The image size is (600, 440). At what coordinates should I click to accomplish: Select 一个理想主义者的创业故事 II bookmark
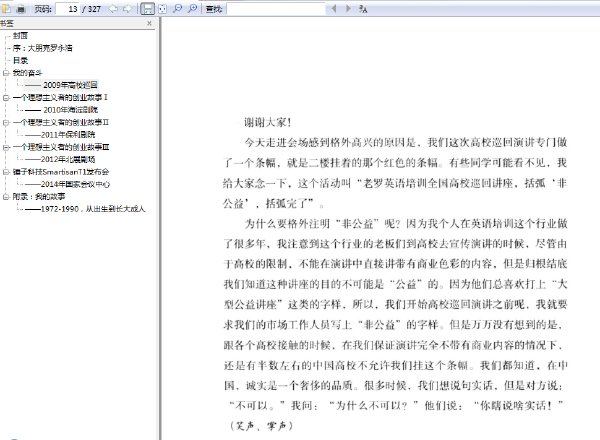tap(61, 122)
